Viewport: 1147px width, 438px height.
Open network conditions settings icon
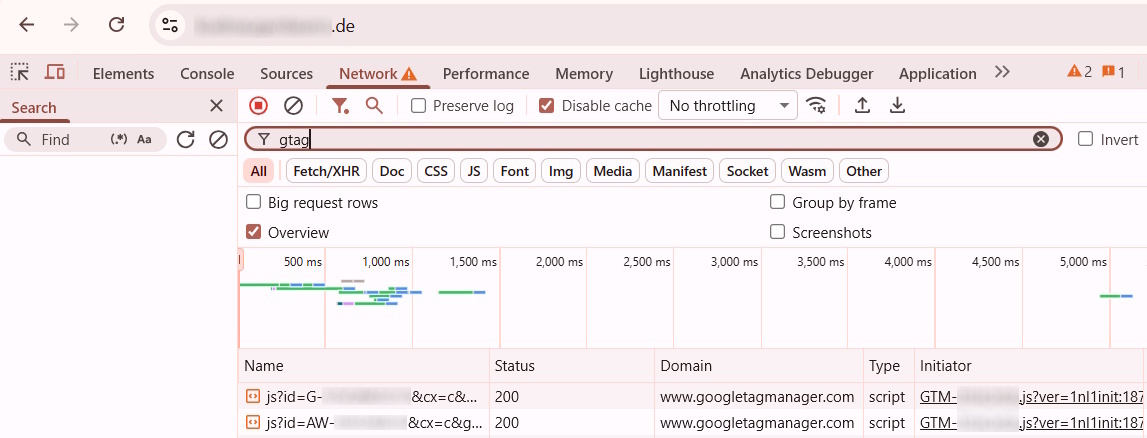(x=817, y=106)
